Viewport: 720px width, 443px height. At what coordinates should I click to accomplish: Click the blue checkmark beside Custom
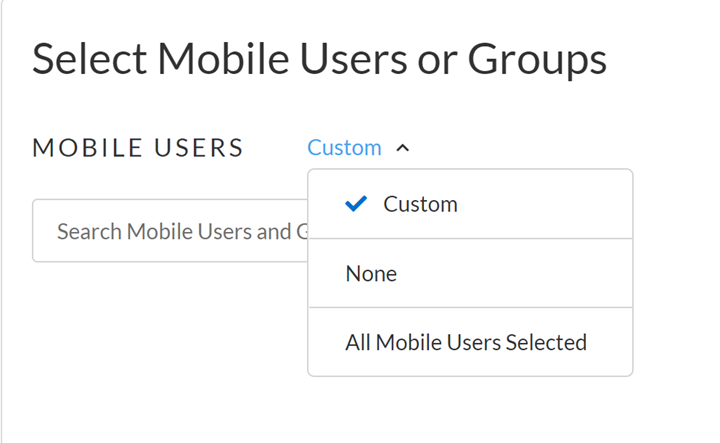click(355, 204)
